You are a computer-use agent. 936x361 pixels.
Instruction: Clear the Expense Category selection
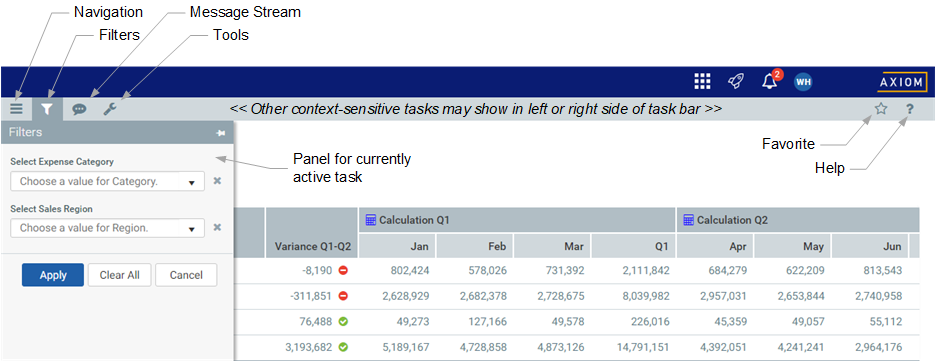tap(217, 181)
